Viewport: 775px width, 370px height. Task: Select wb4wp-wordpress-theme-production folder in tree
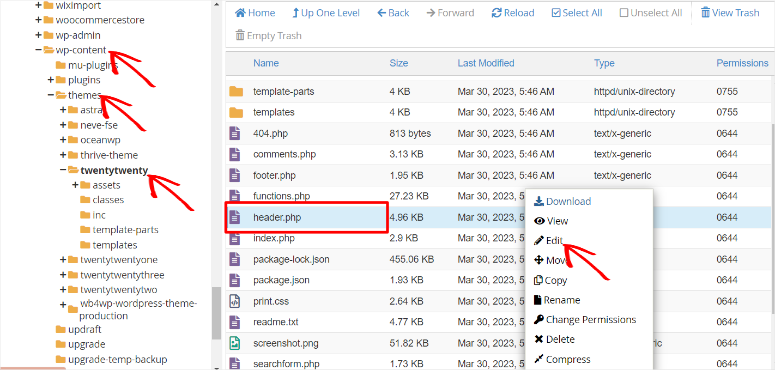(132, 310)
